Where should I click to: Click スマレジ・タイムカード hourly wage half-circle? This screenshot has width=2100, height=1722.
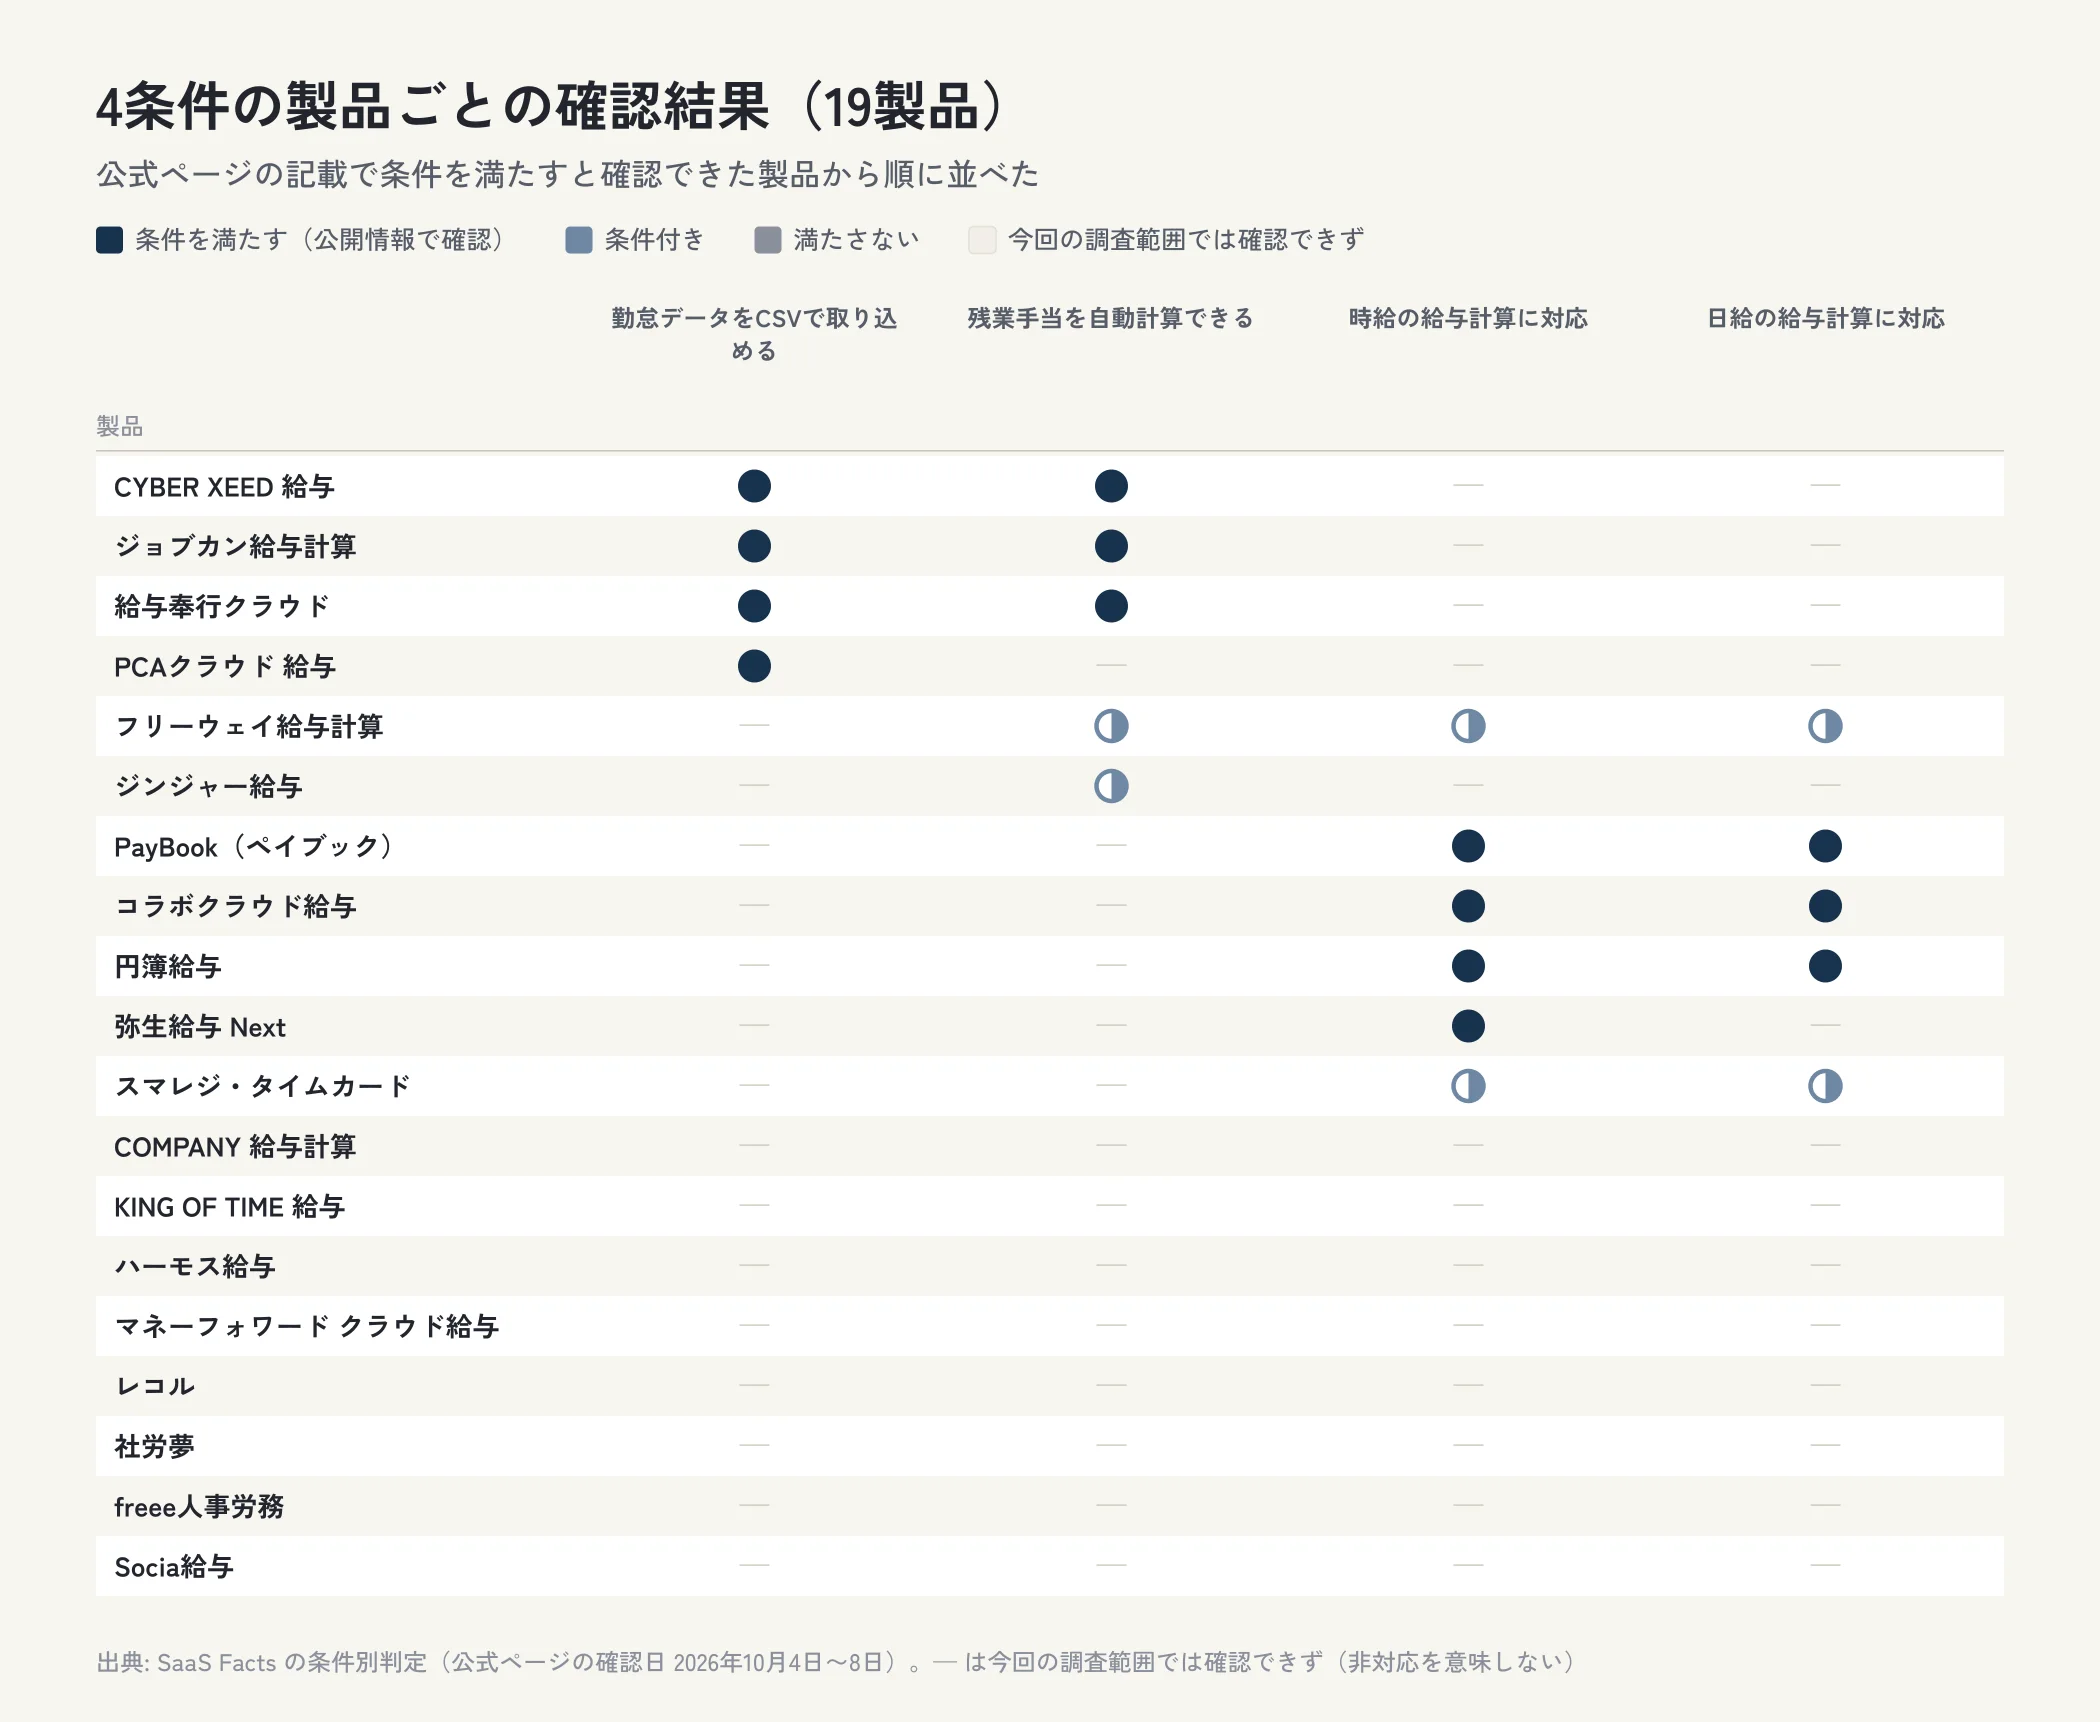(x=1468, y=1086)
